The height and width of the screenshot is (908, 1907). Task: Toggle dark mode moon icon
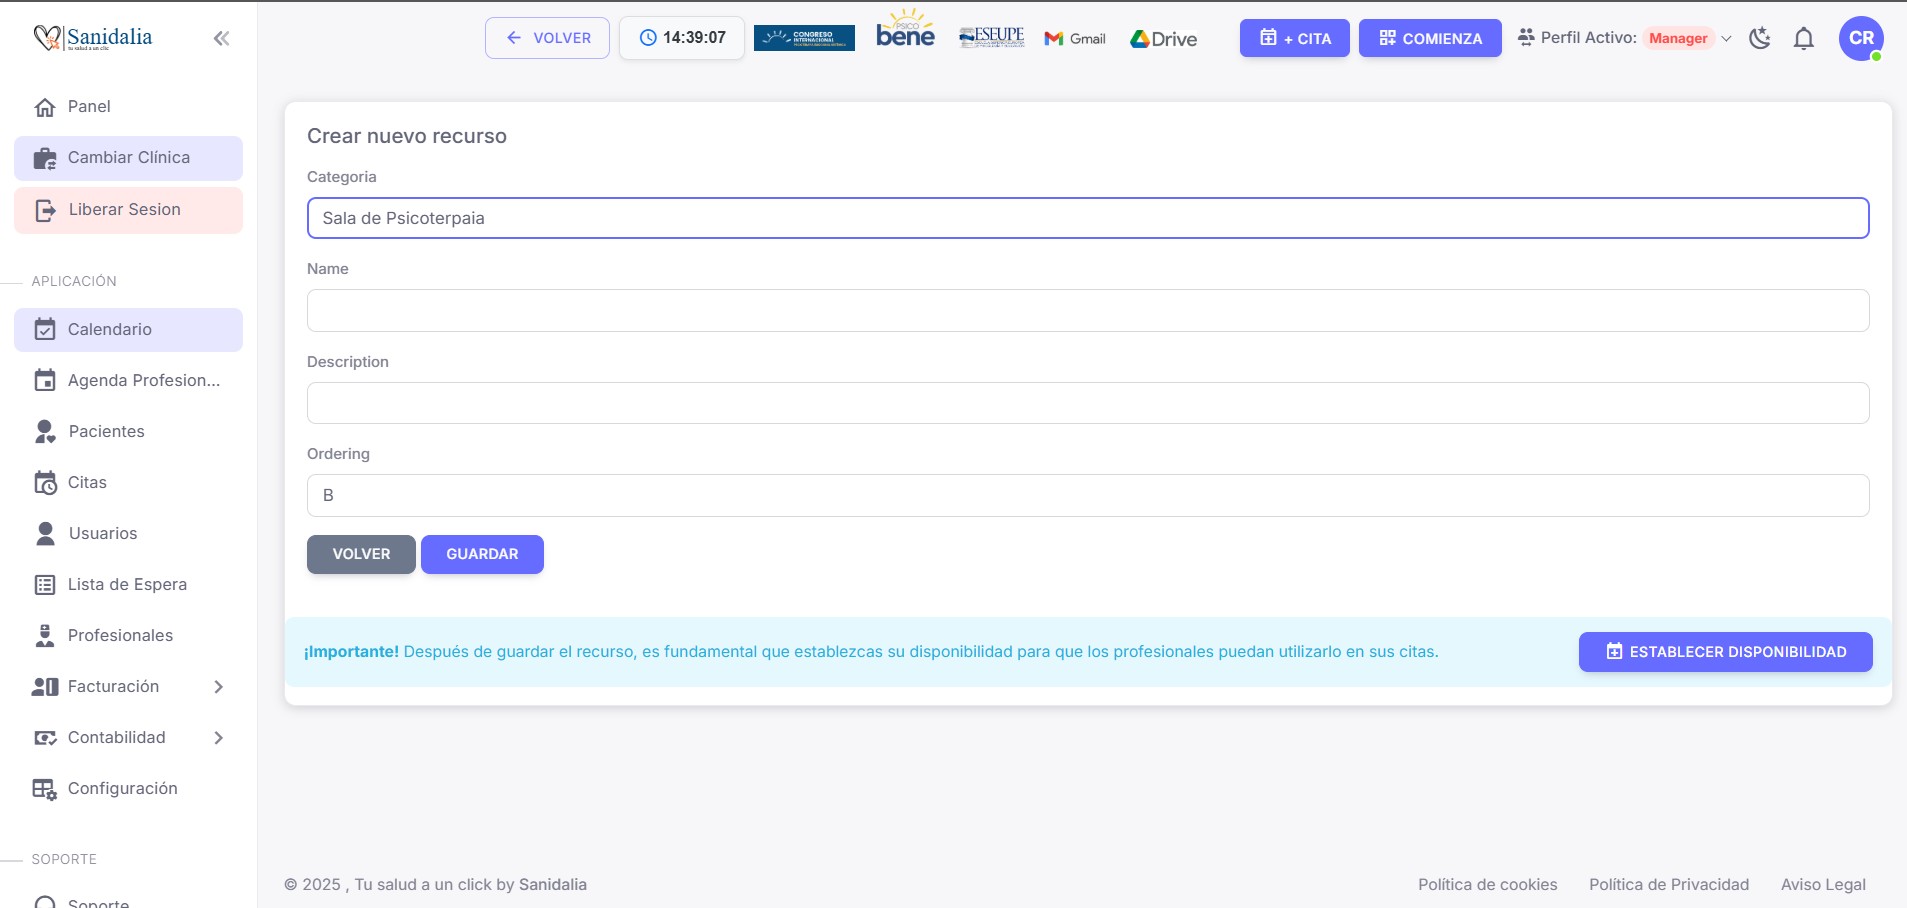(x=1759, y=38)
